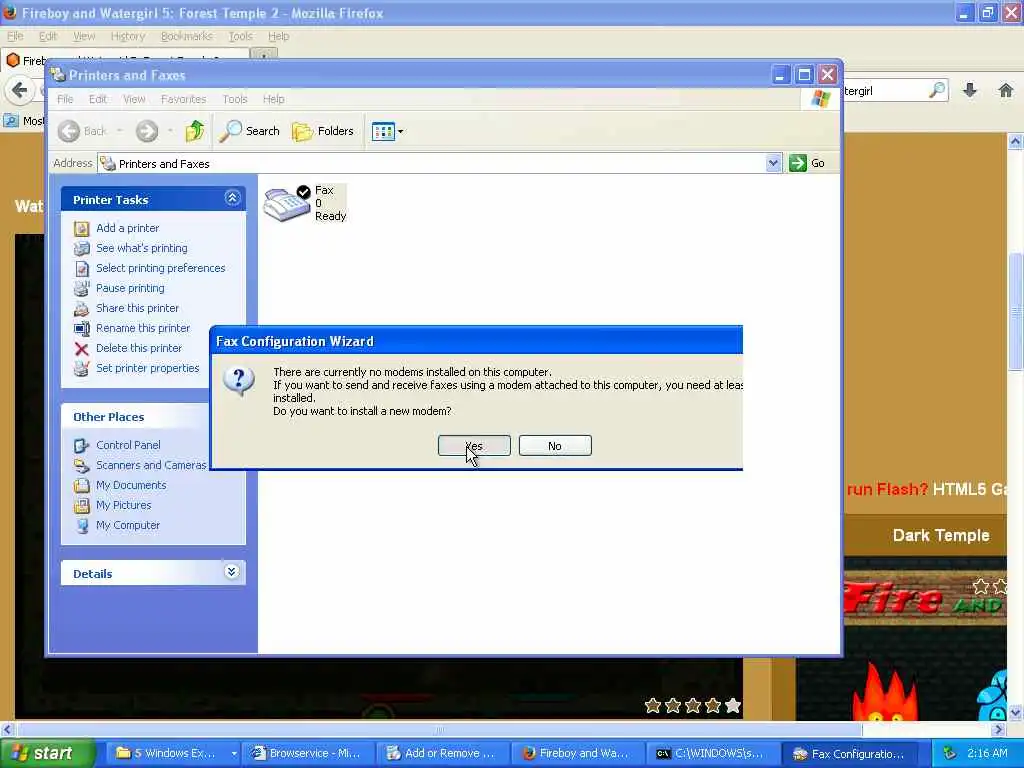Click No in Fax Configuration Wizard
1024x768 pixels.
(x=555, y=446)
